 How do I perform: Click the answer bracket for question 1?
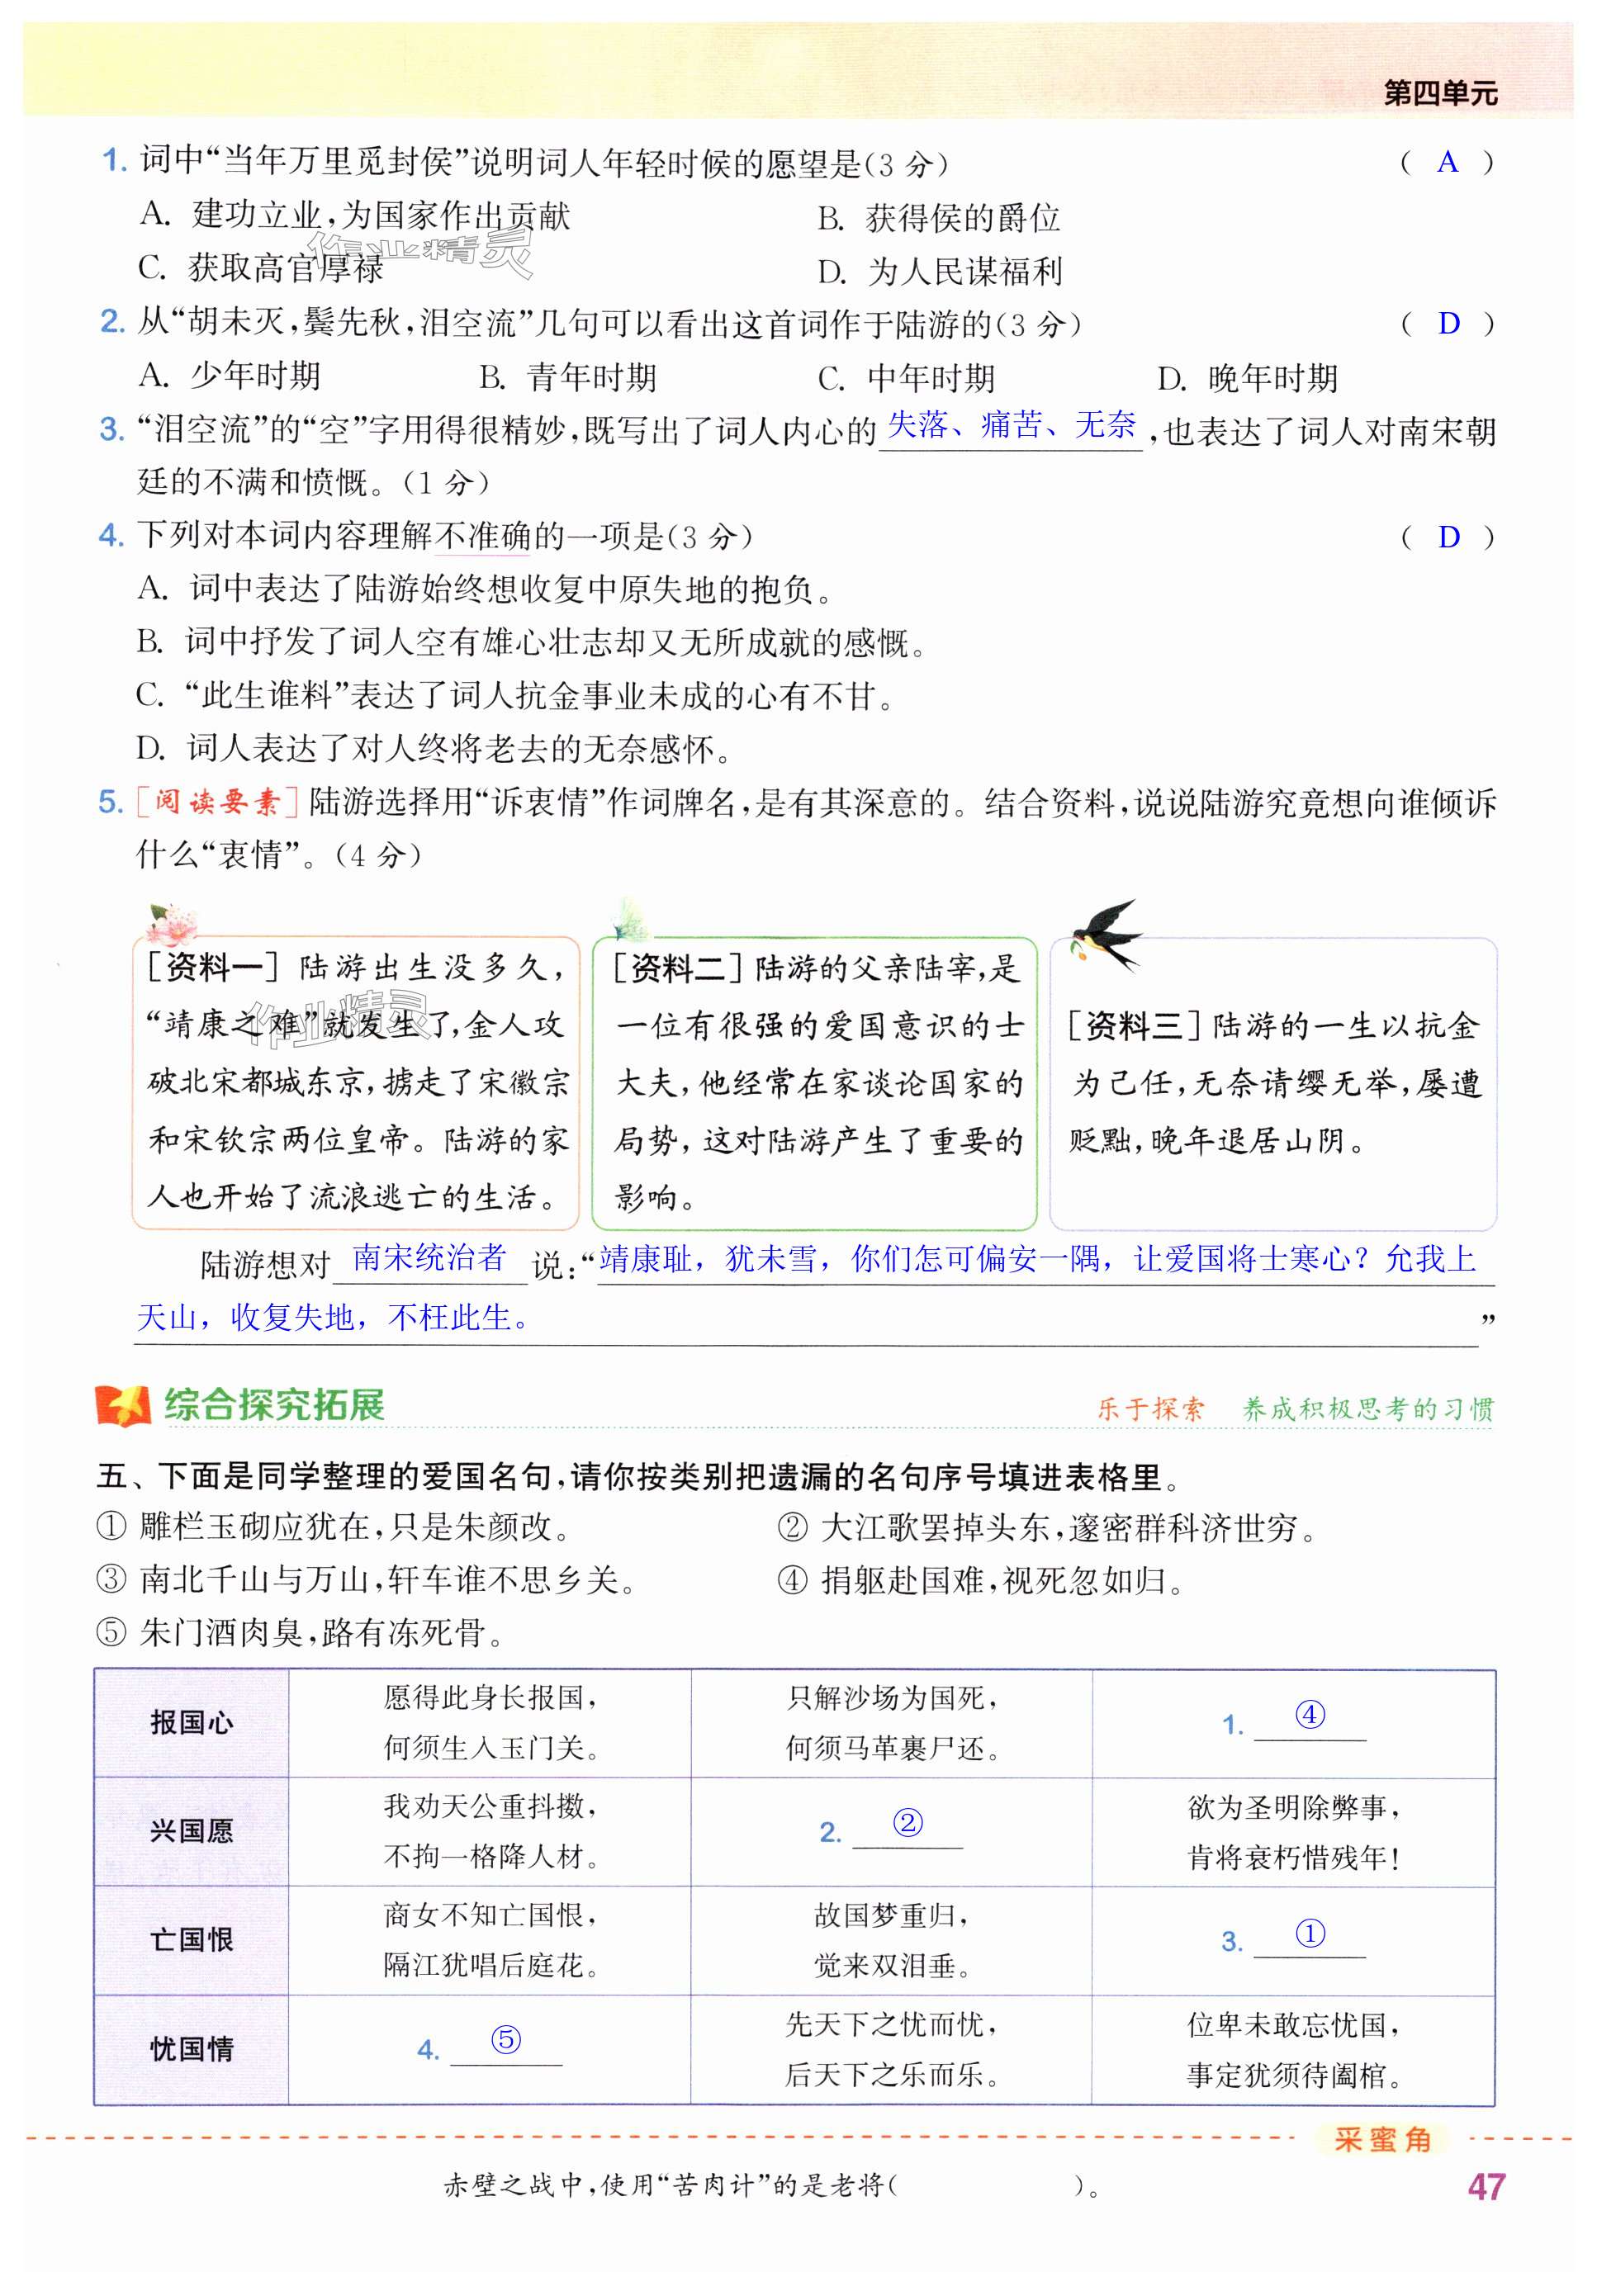[1447, 163]
